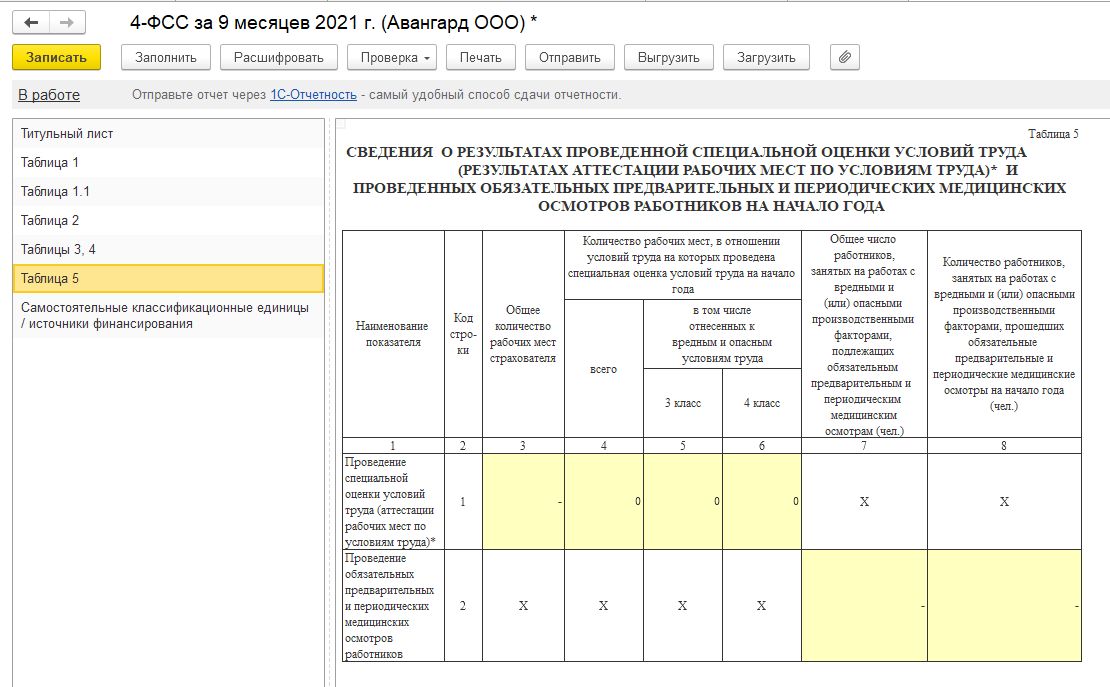Click the Загрузить button

pyautogui.click(x=766, y=57)
